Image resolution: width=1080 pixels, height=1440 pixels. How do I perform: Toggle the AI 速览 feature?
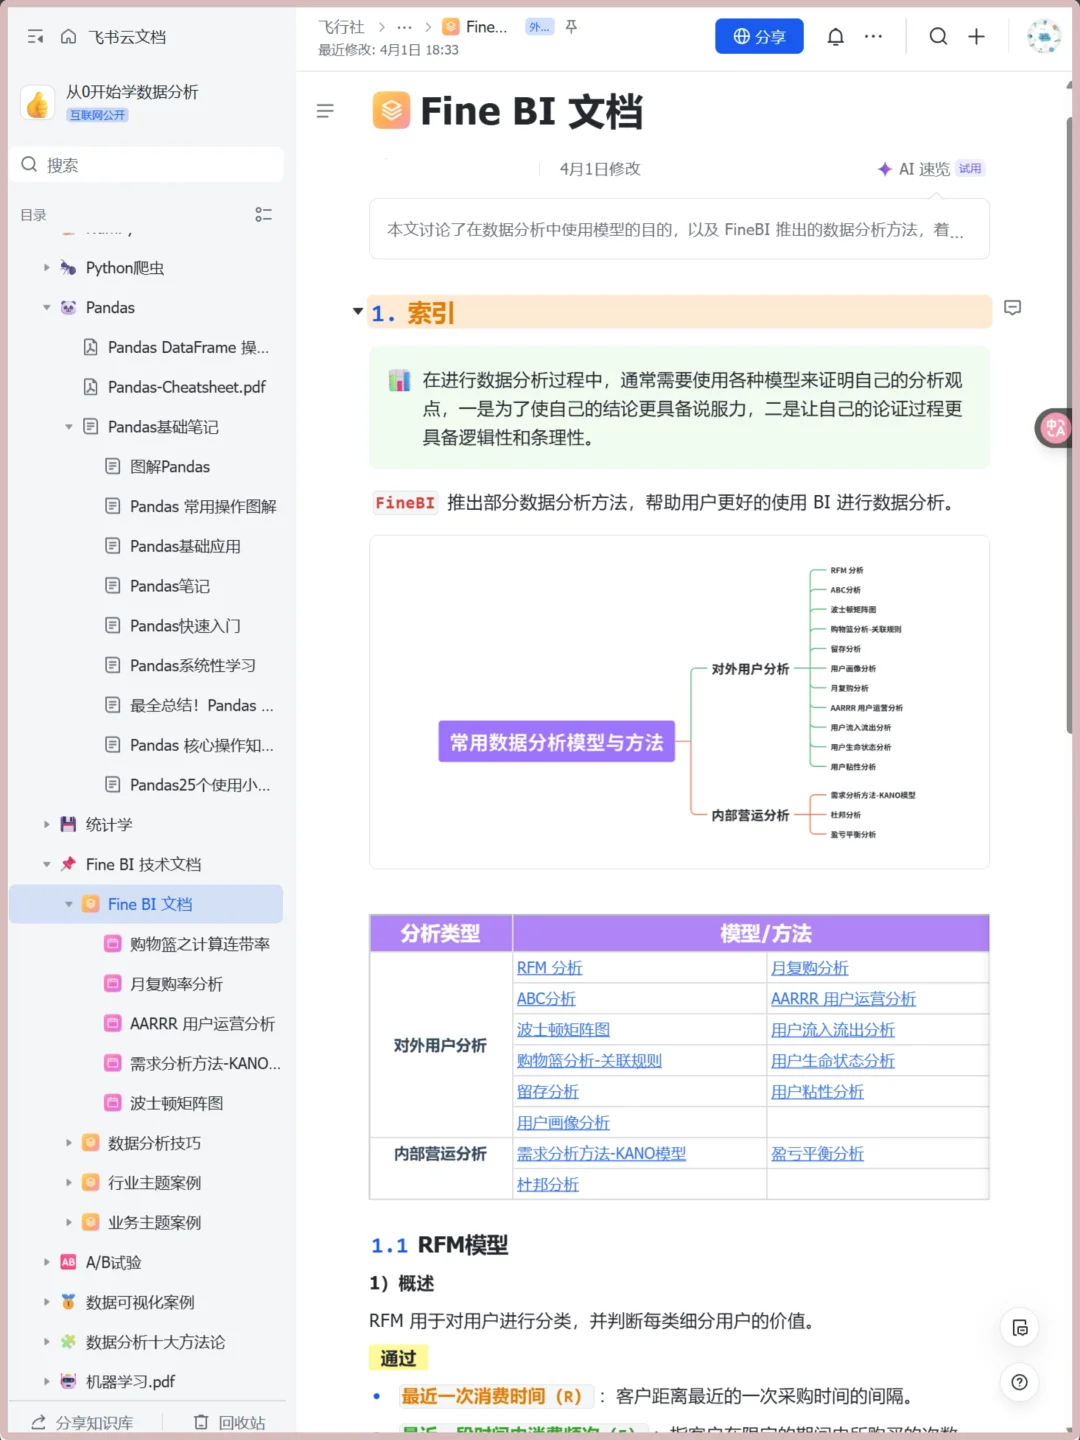(923, 168)
